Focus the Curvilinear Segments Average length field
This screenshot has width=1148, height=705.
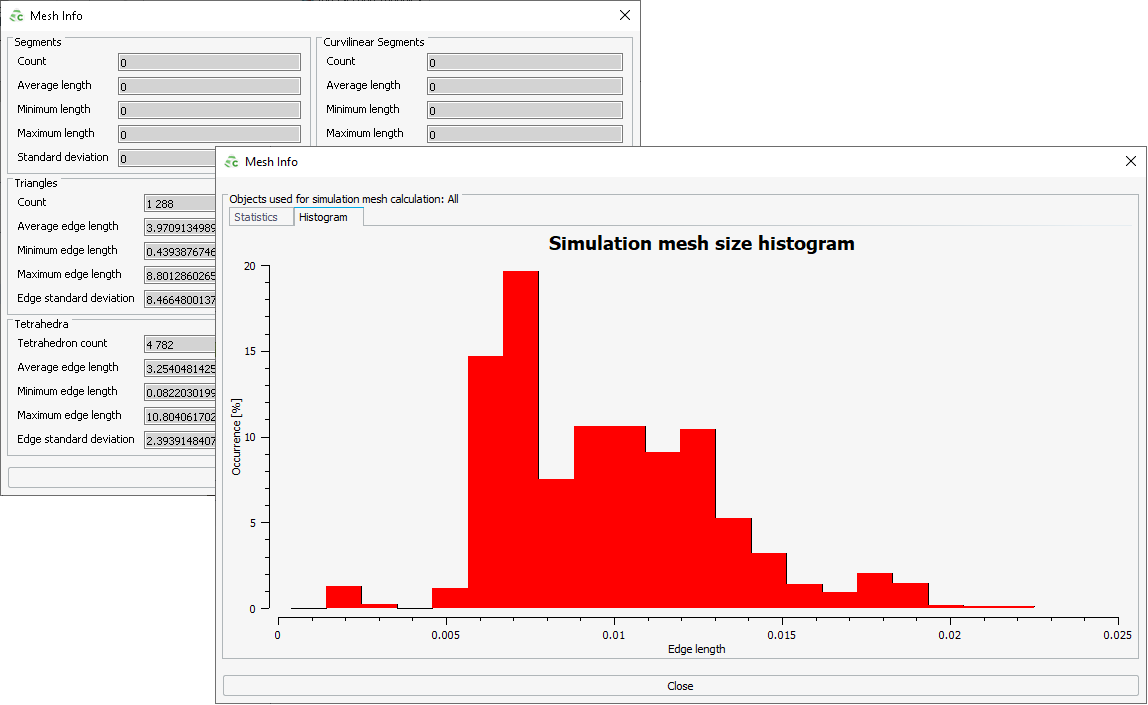[524, 86]
